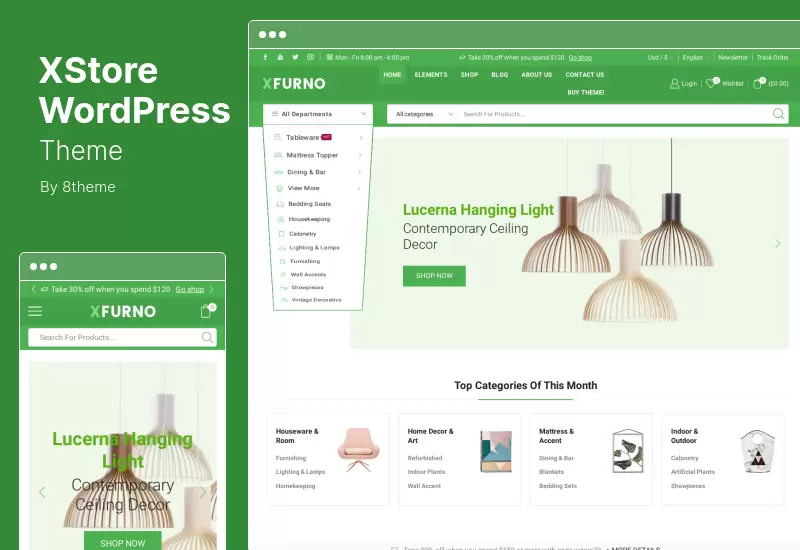Open the All categories search dropdown

424,114
